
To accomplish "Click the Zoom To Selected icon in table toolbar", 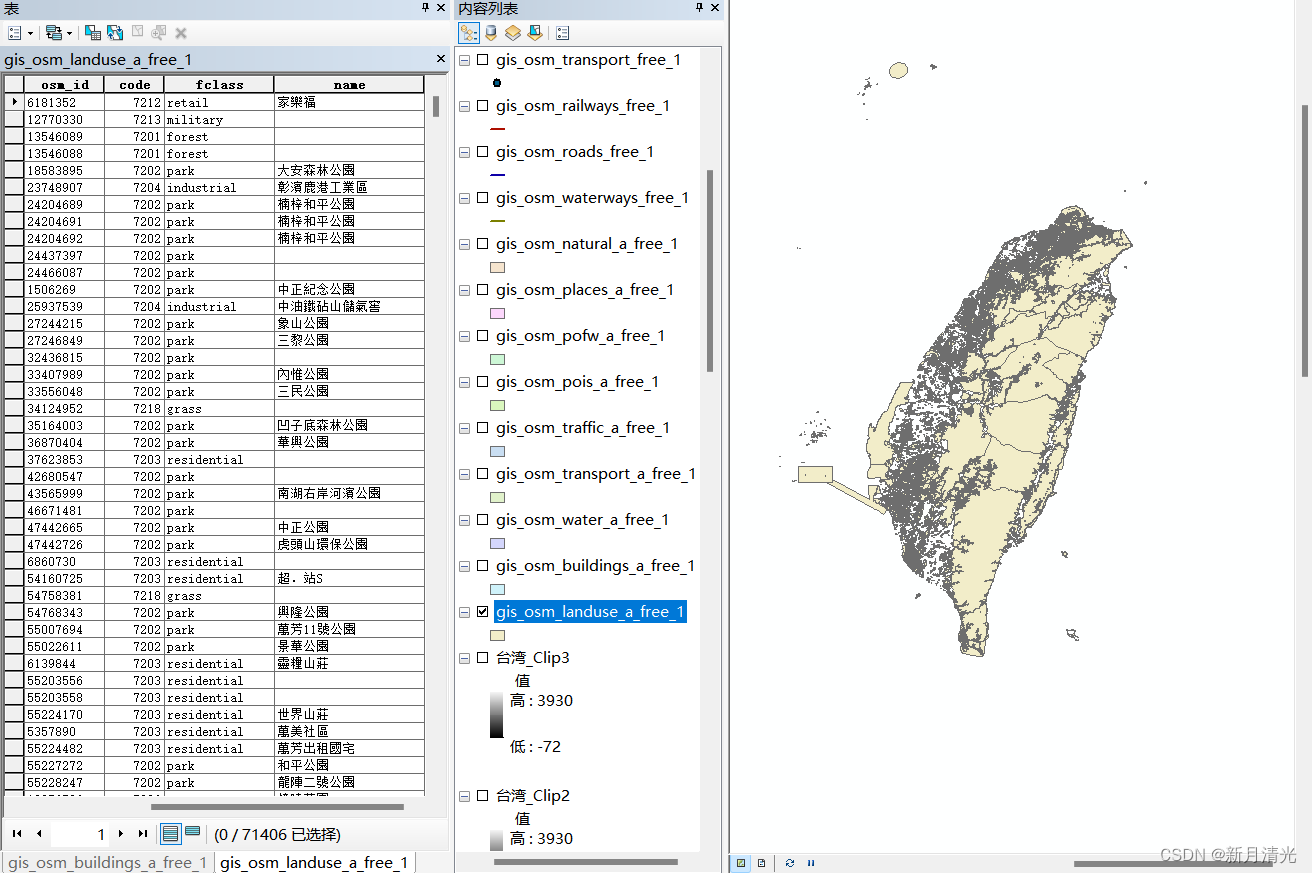I will point(159,33).
